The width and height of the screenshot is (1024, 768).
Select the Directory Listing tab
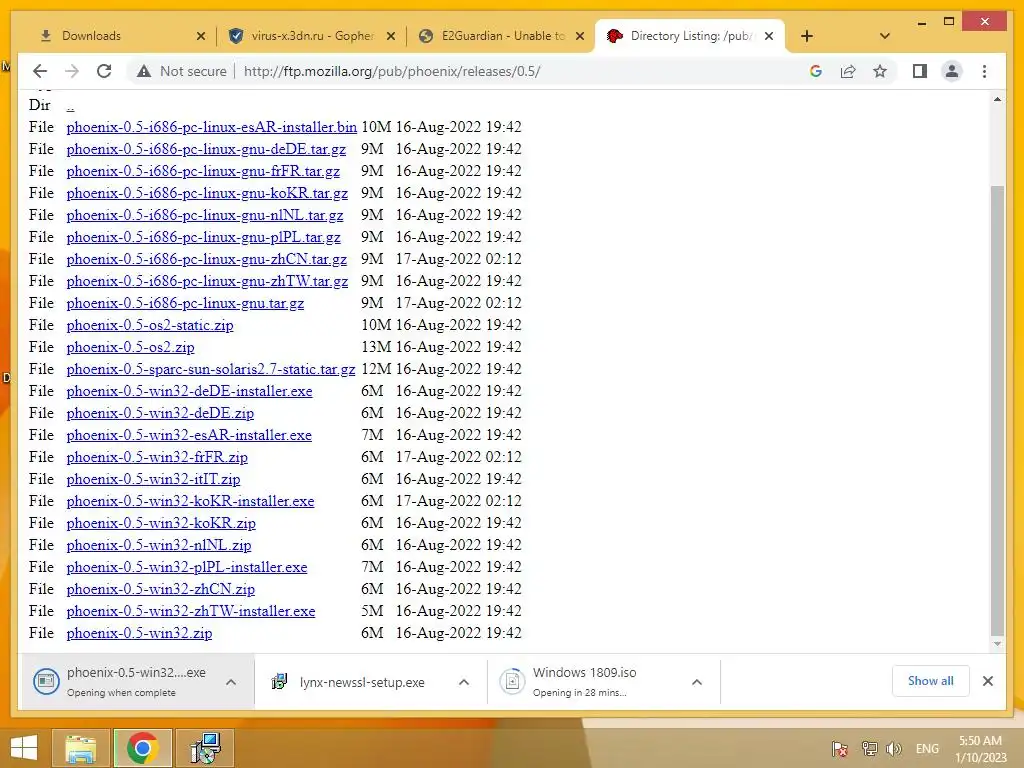[x=691, y=36]
